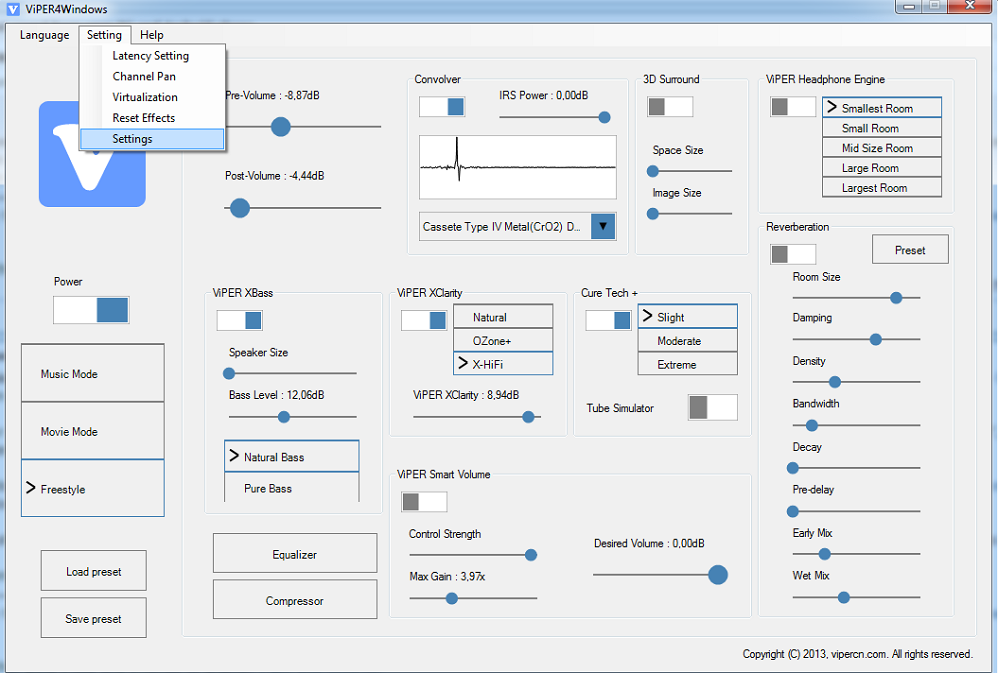998x673 pixels.
Task: Enable the 3D Surround switch
Action: (670, 106)
